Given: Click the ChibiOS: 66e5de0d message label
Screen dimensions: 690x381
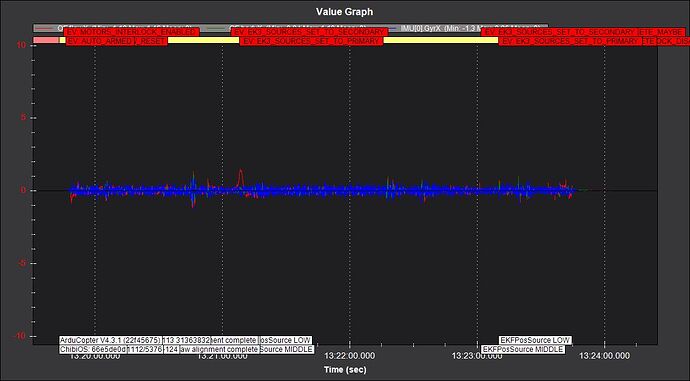Looking at the screenshot, I should [93, 349].
